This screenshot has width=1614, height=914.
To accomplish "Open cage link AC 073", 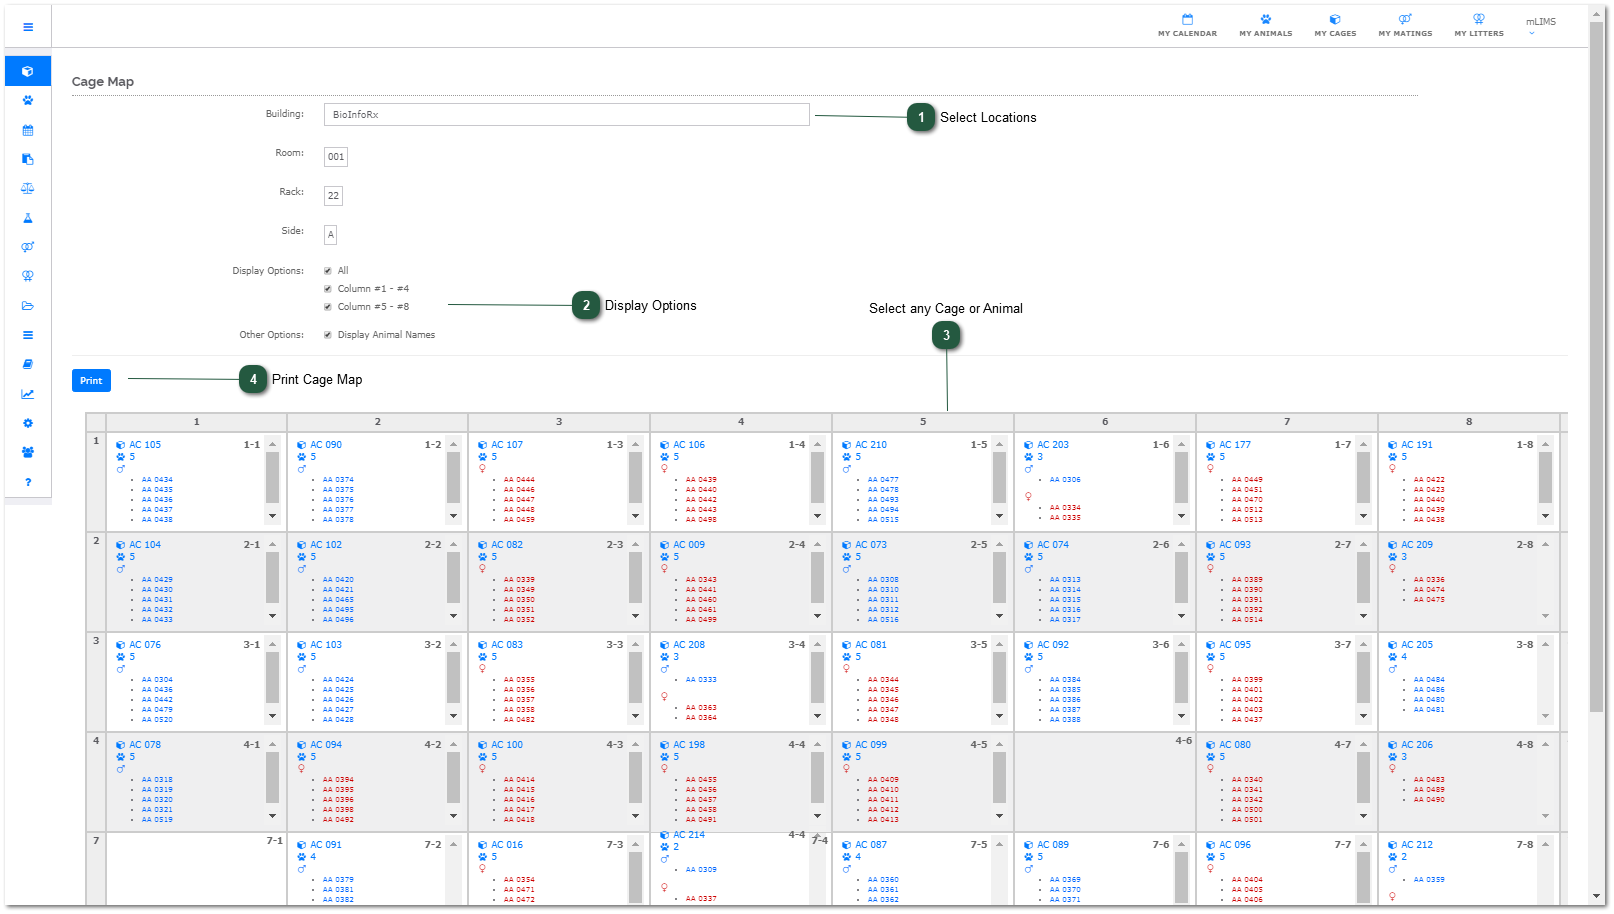I will (871, 545).
